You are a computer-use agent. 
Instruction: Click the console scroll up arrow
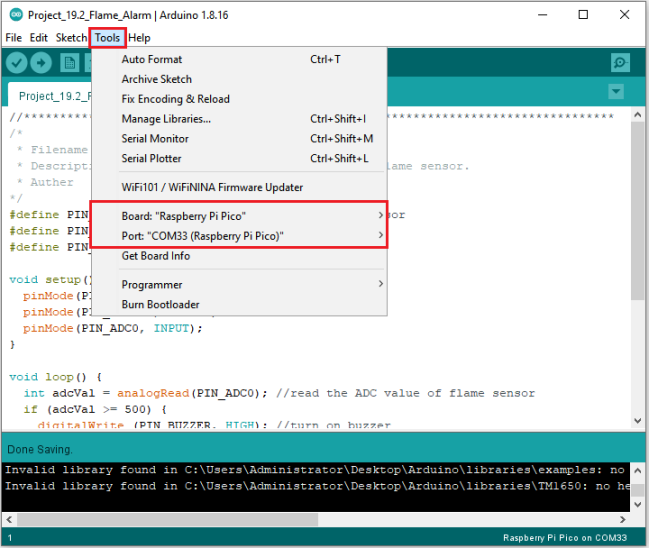click(638, 471)
